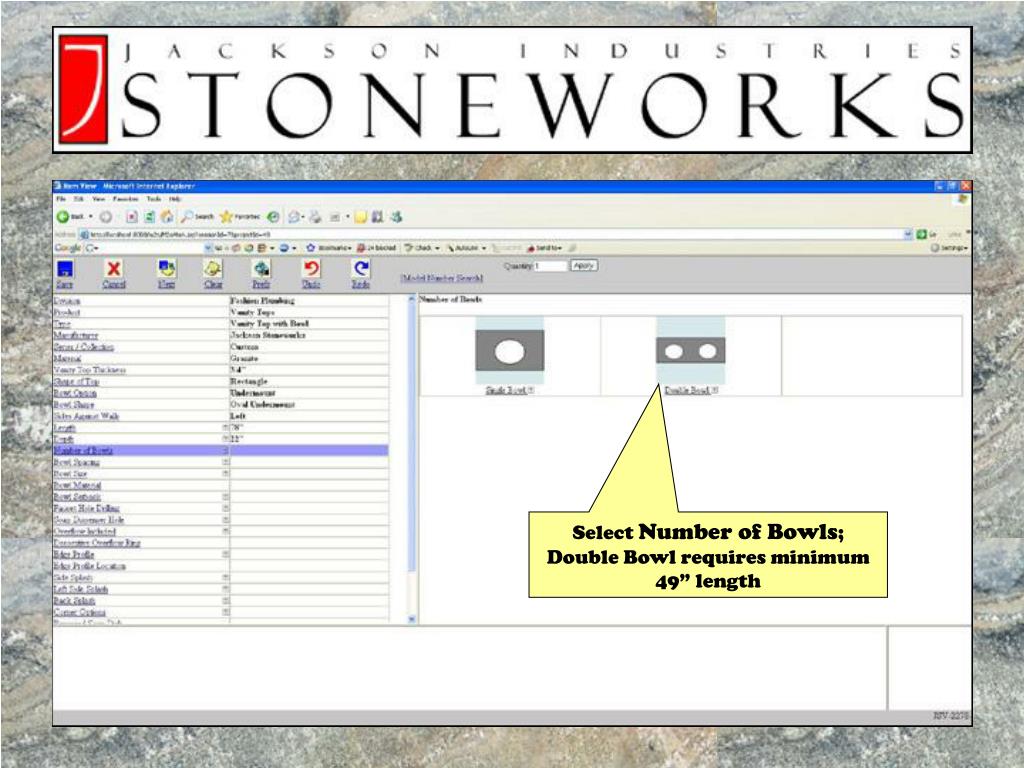Click the browser Refresh icon
This screenshot has width=1024, height=768.
[149, 217]
